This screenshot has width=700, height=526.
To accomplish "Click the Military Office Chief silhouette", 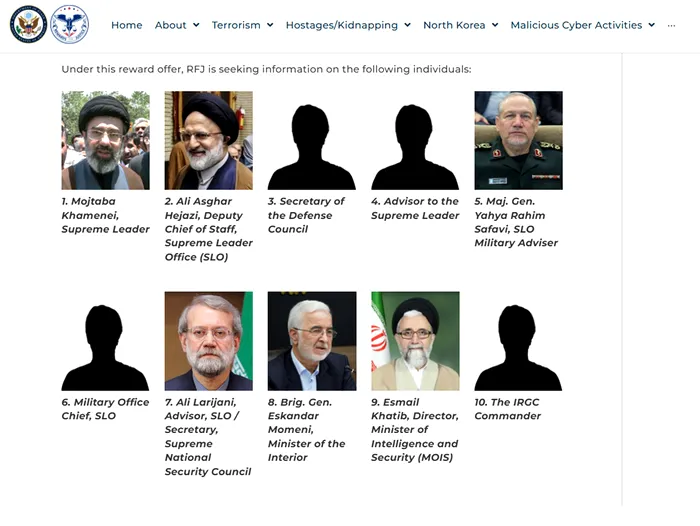I will tap(105, 348).
